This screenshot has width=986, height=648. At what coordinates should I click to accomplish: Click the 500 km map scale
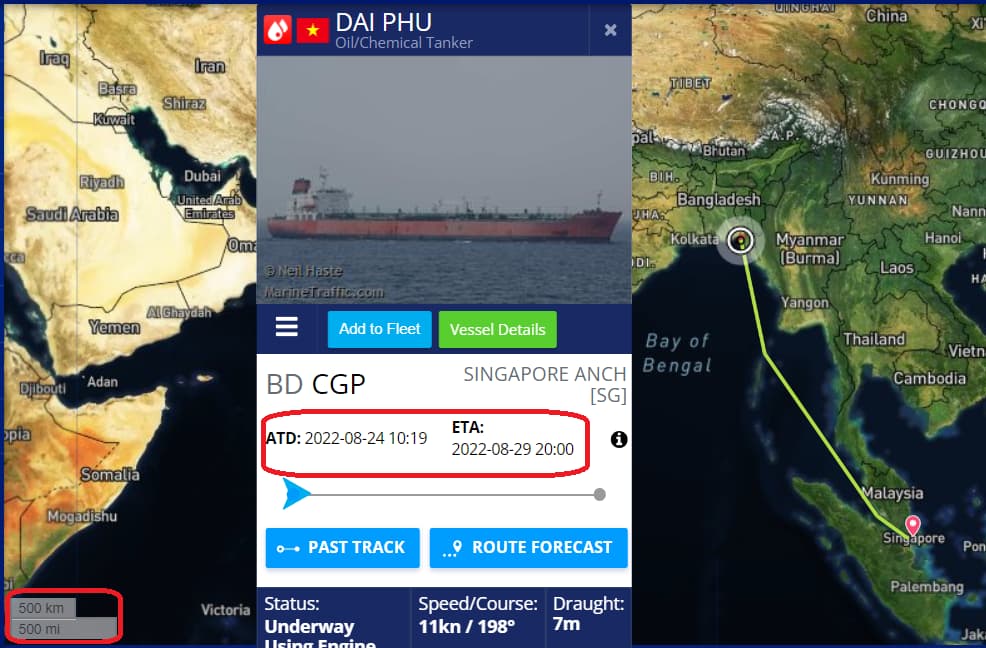[x=43, y=608]
